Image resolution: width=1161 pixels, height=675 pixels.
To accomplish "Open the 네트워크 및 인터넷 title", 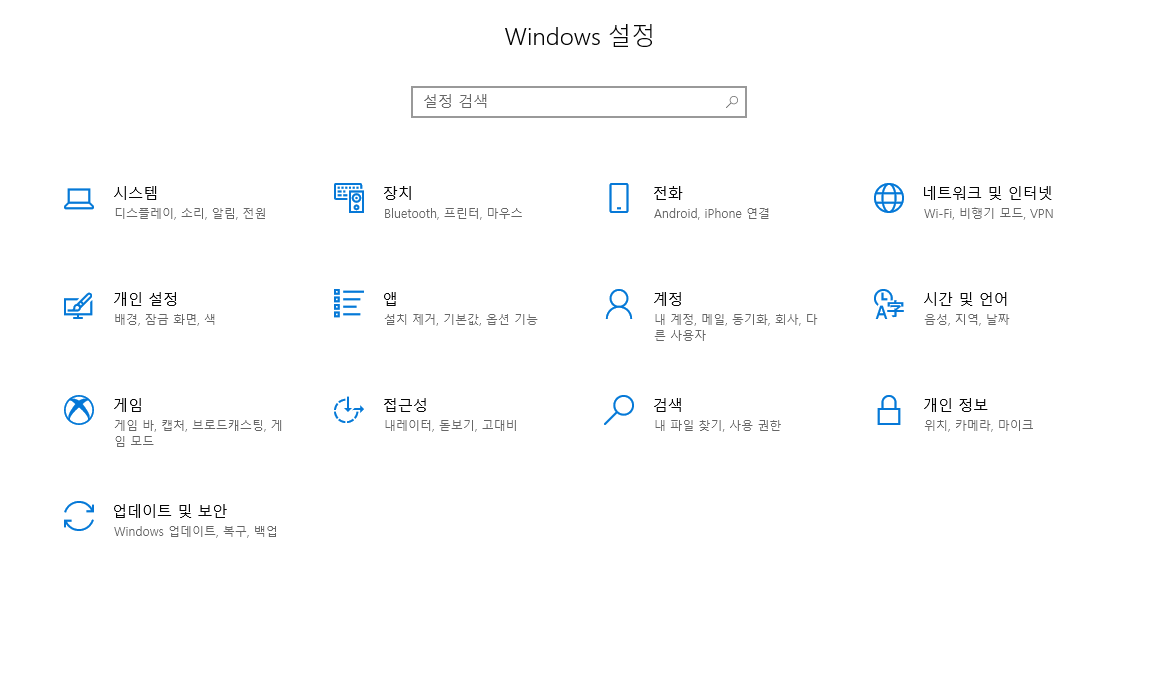I will pos(988,193).
